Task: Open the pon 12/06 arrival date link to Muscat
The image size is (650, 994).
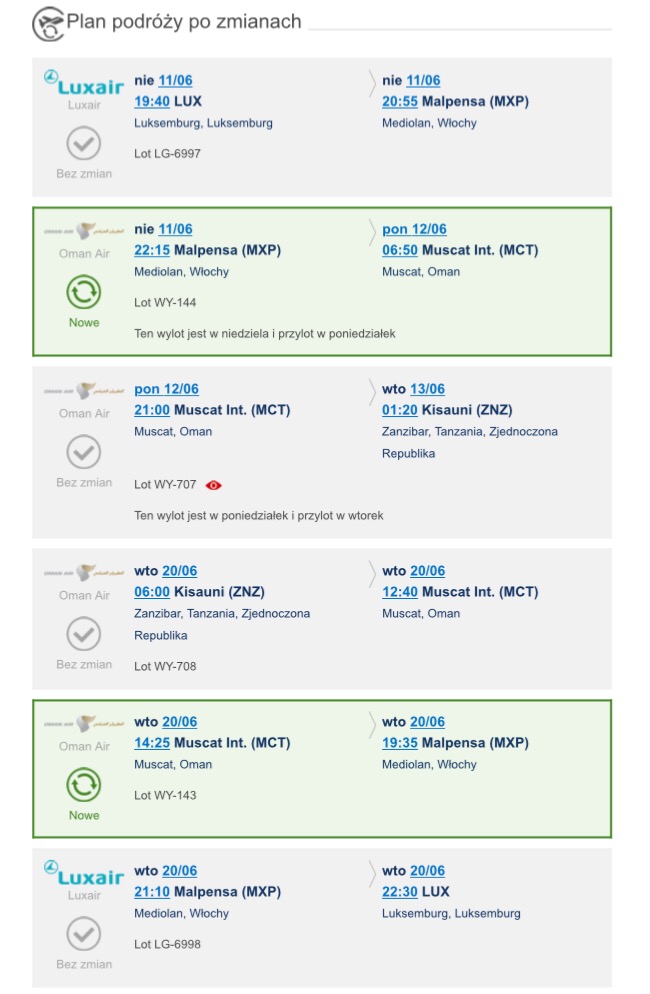Action: (x=414, y=229)
